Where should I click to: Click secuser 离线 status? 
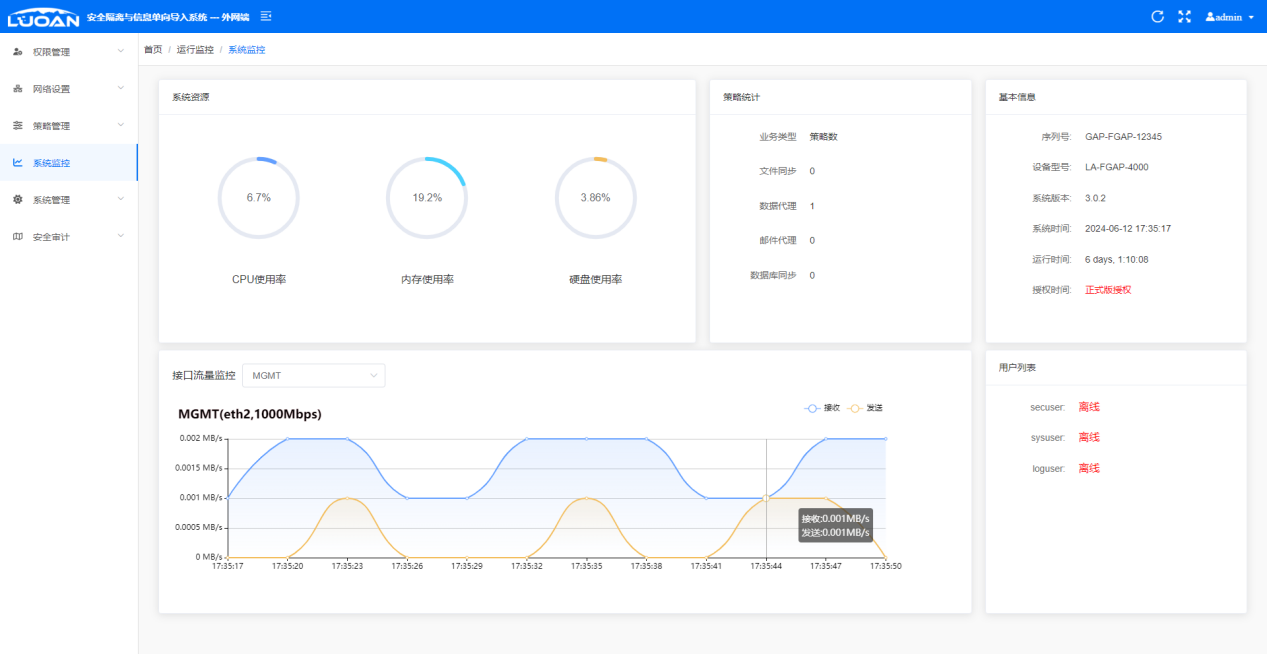coord(1089,407)
